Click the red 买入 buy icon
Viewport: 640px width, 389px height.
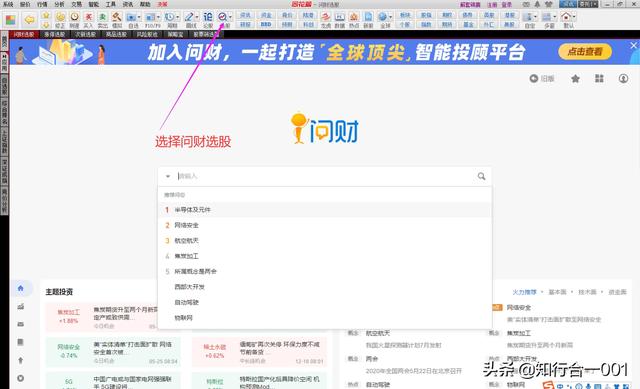[88, 17]
